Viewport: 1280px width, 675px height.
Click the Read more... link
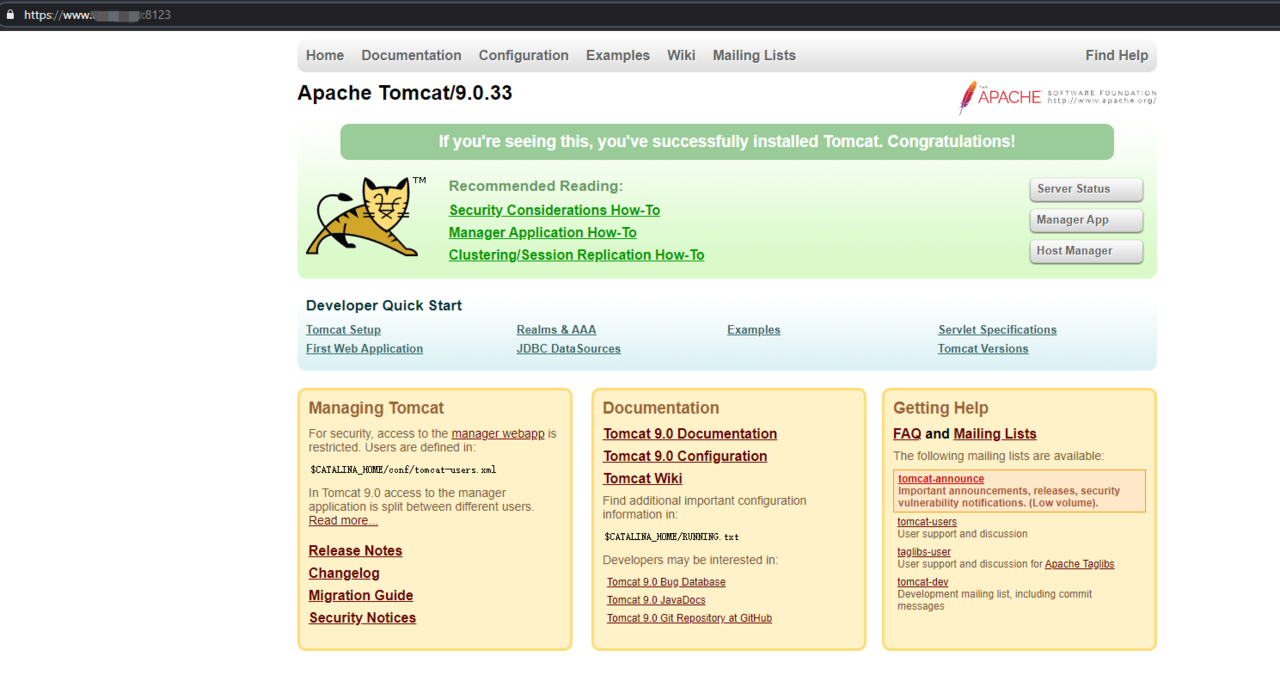[x=343, y=521]
